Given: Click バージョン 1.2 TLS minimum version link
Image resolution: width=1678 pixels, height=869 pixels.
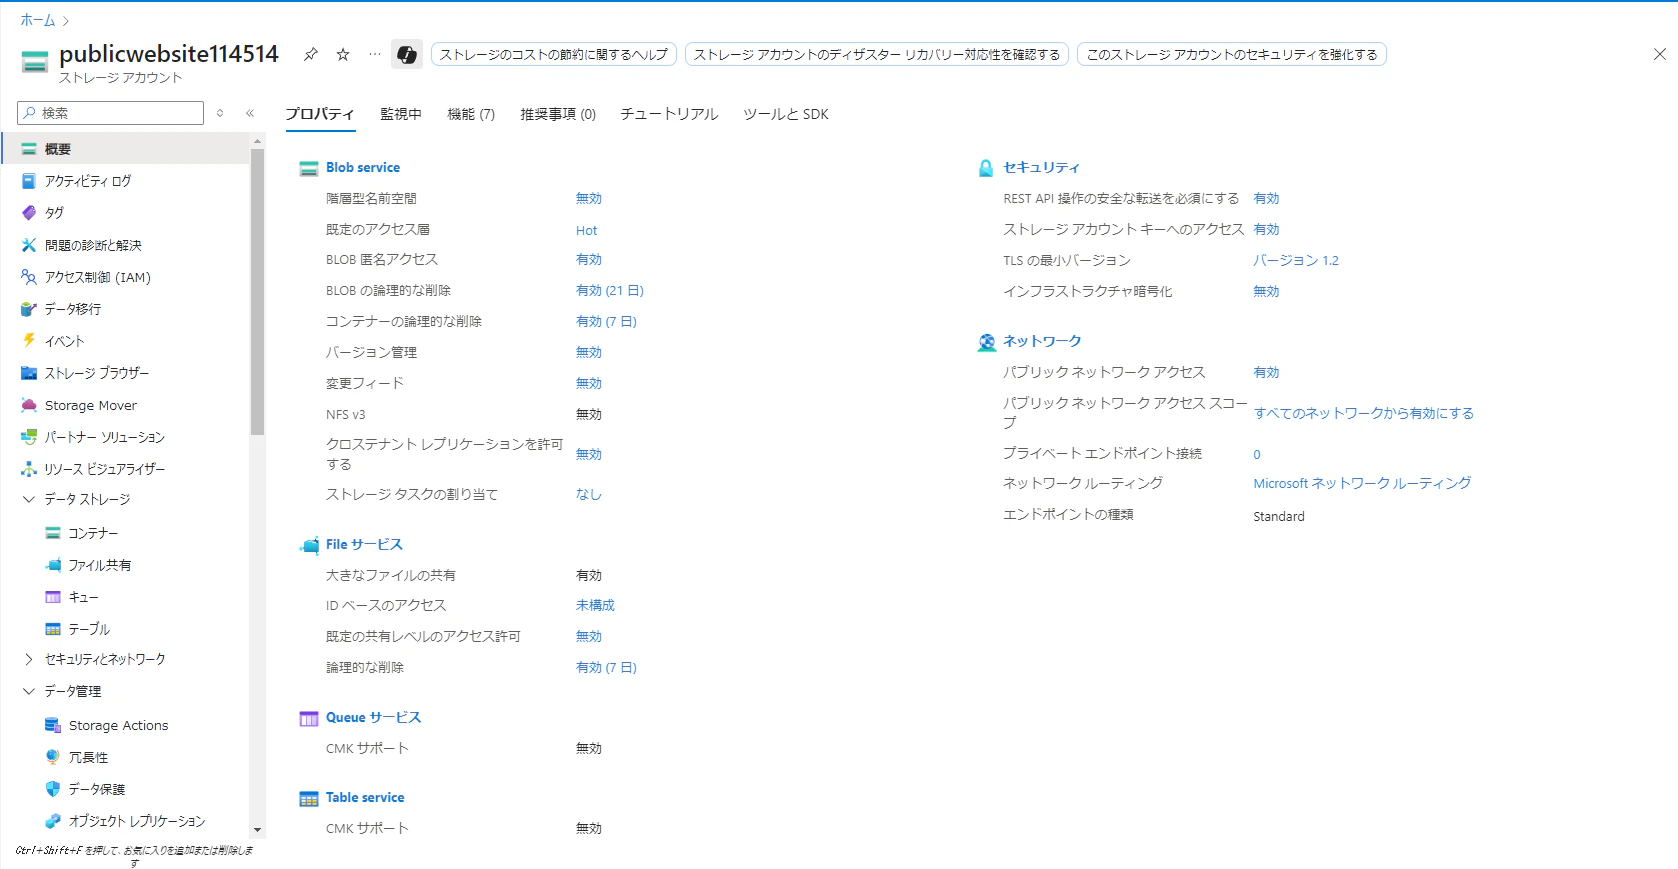Looking at the screenshot, I should pos(1296,260).
